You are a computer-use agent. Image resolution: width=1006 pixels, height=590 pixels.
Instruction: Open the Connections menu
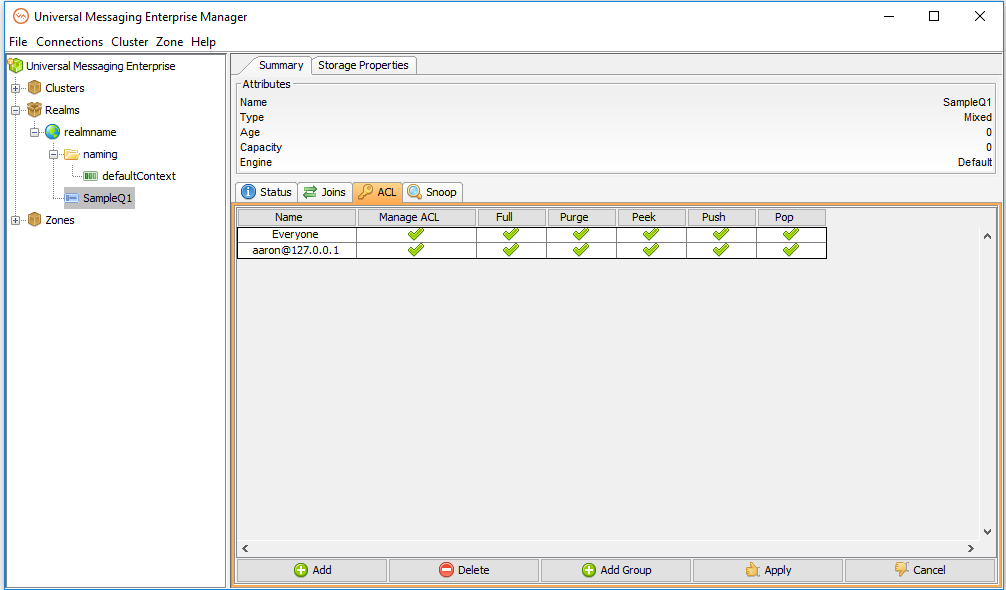(x=69, y=42)
